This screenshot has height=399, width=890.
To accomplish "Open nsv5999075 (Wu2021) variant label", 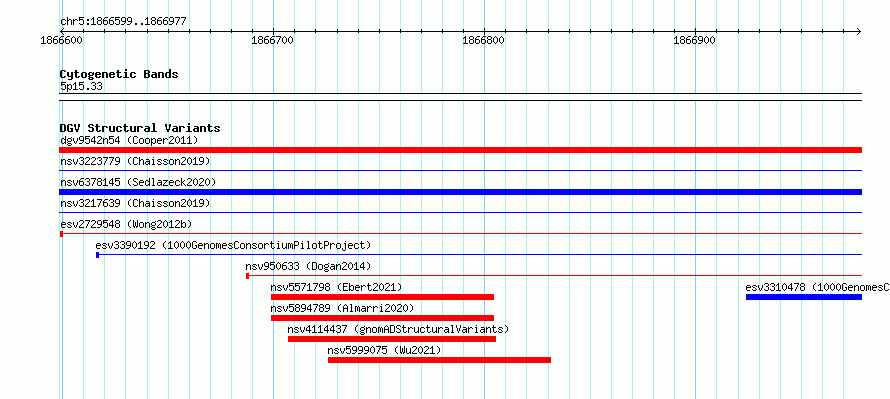I will click(x=384, y=350).
